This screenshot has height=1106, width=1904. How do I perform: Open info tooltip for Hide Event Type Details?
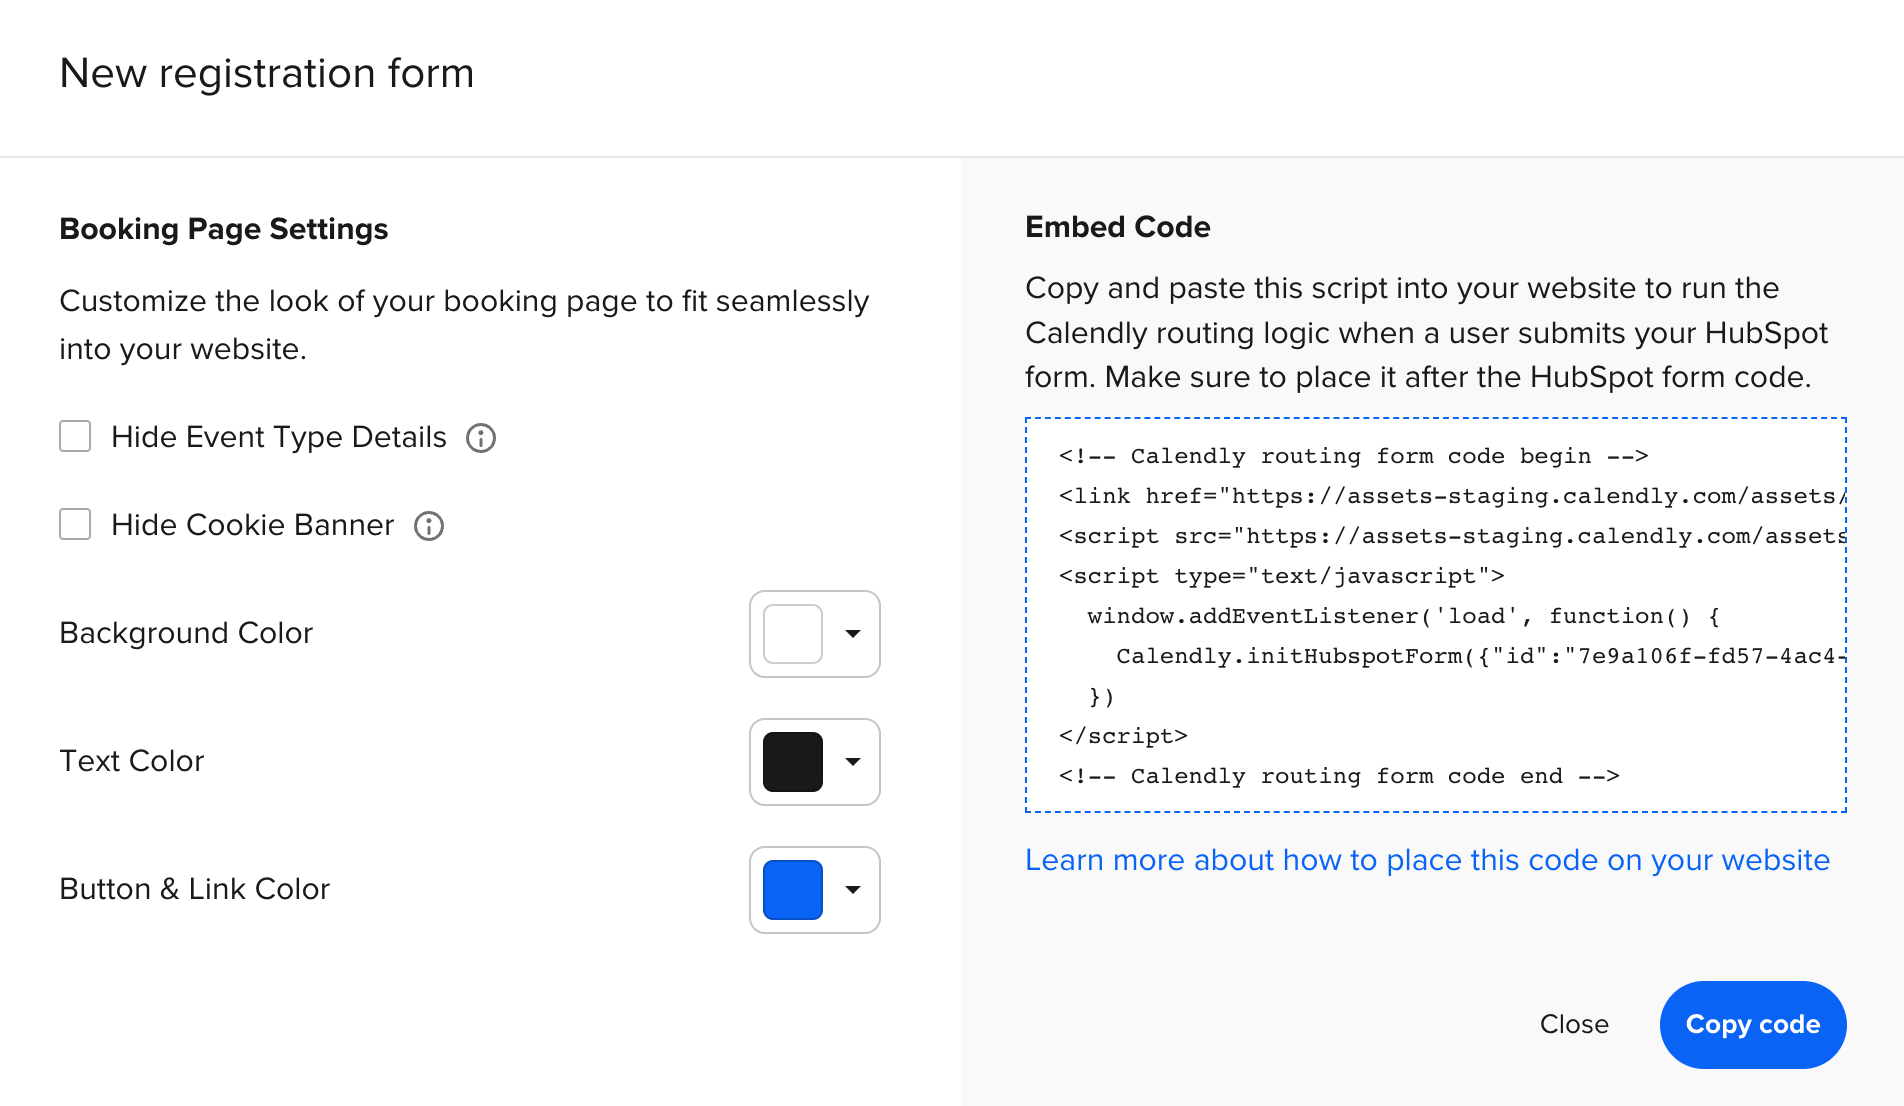pyautogui.click(x=481, y=438)
